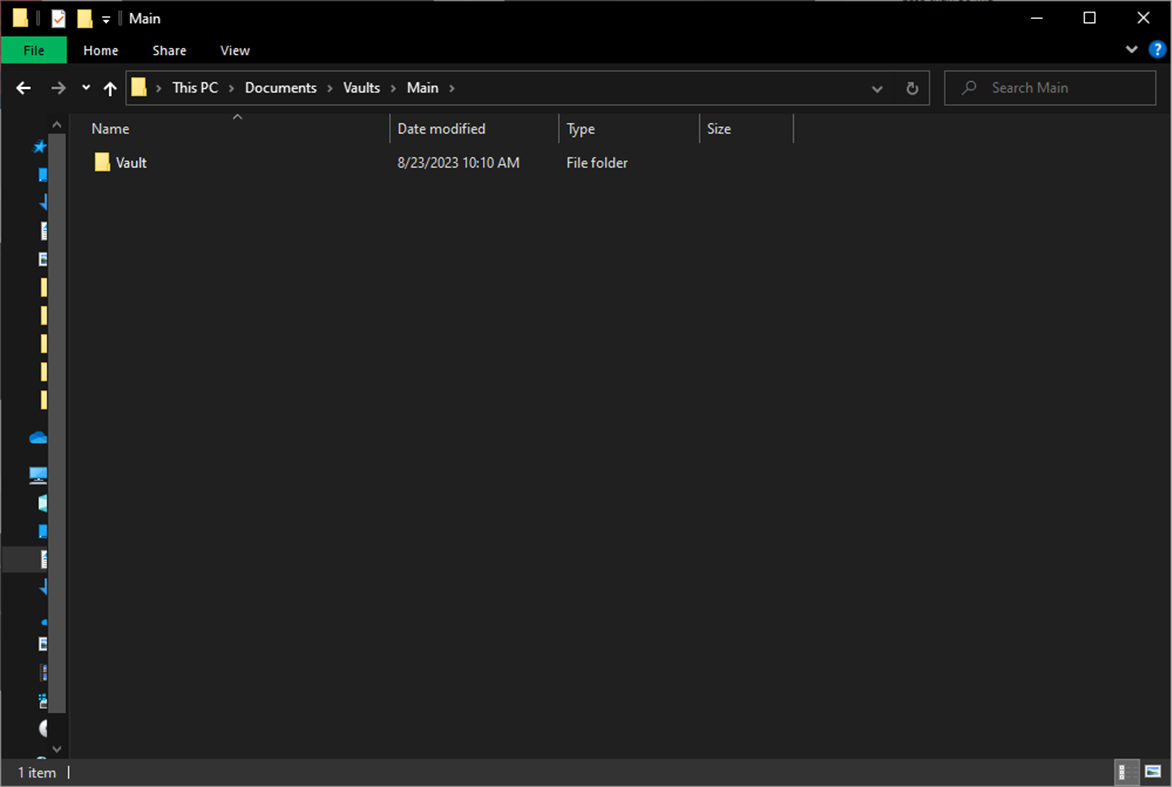Click the back navigation arrow
This screenshot has width=1172, height=787.
tap(23, 88)
